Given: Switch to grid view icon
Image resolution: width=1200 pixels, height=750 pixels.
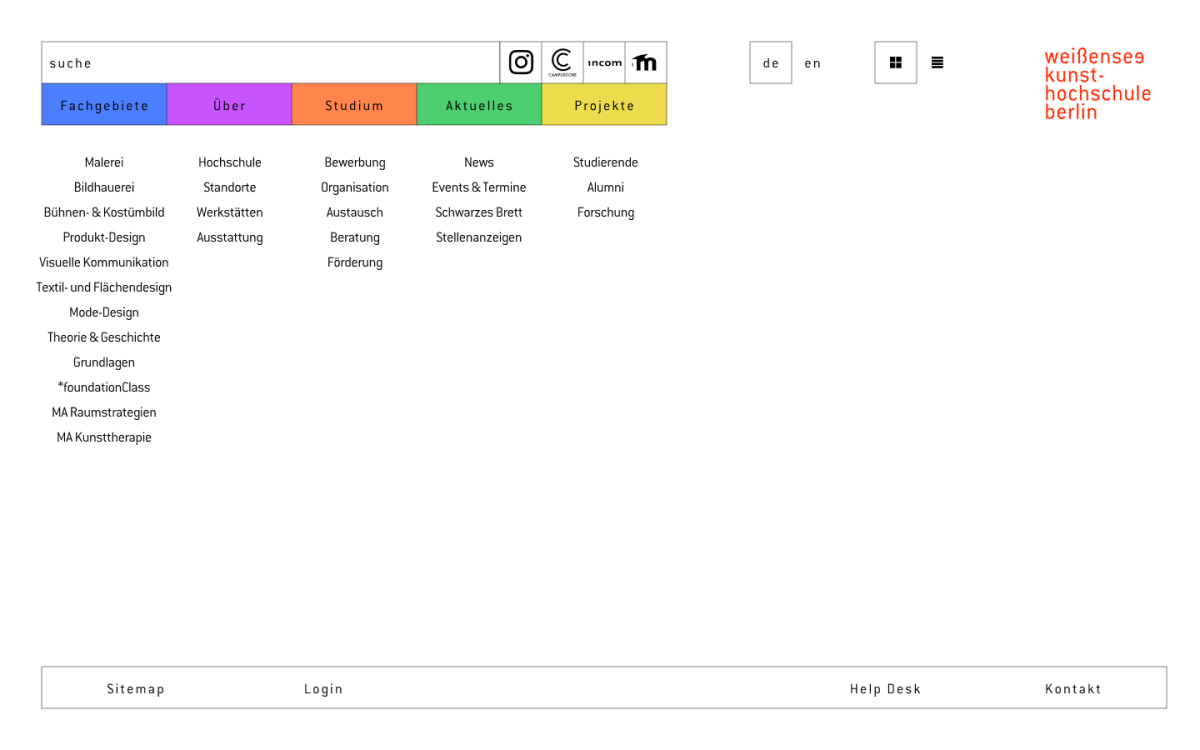Looking at the screenshot, I should [x=895, y=62].
